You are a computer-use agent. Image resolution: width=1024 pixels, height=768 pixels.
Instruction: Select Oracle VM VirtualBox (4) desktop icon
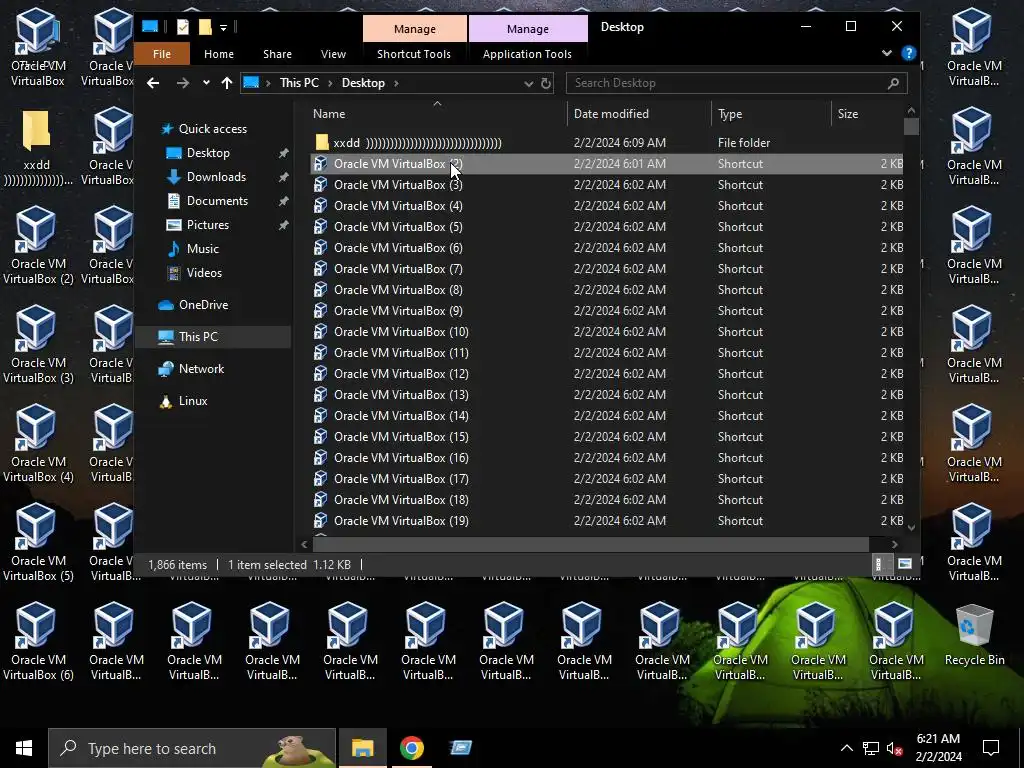38,444
